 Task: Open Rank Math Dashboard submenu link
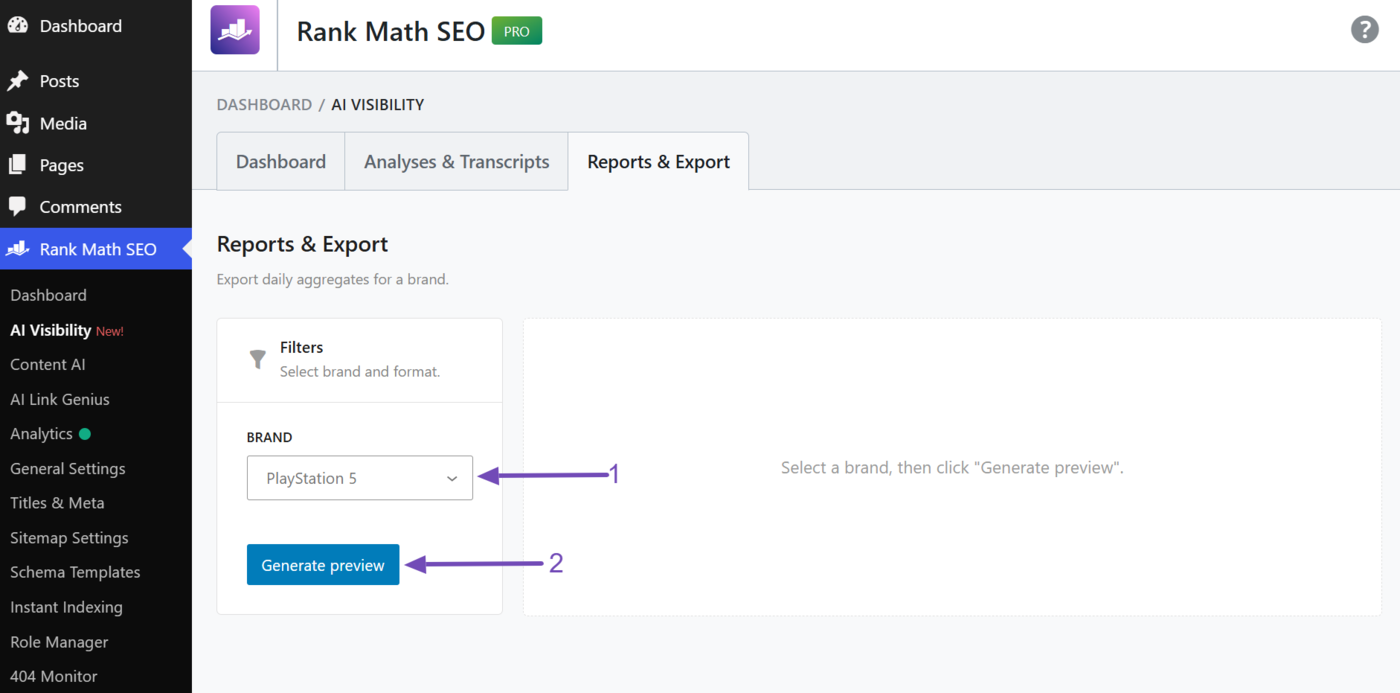48,295
